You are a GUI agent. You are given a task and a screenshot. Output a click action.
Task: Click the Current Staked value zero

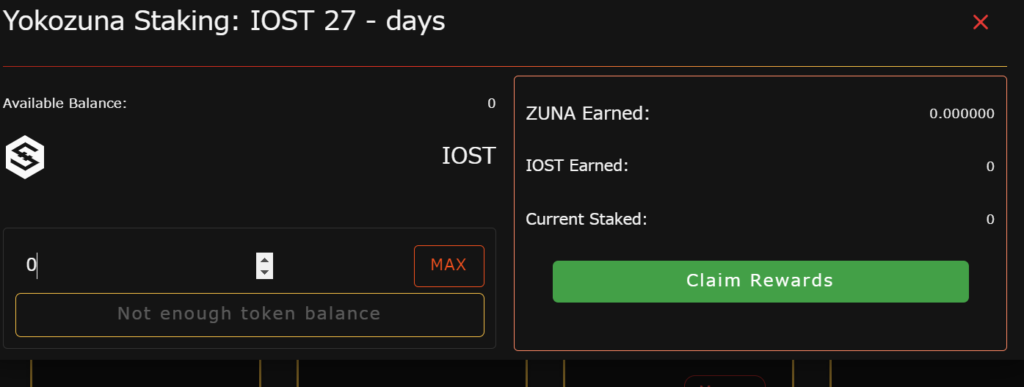990,220
